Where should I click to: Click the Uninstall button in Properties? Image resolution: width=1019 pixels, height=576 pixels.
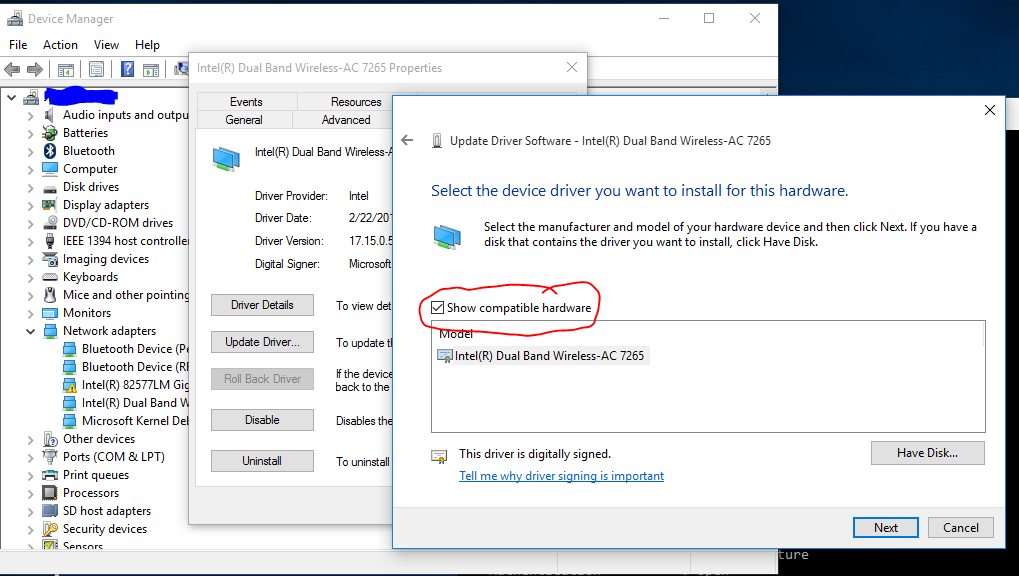pyautogui.click(x=263, y=461)
